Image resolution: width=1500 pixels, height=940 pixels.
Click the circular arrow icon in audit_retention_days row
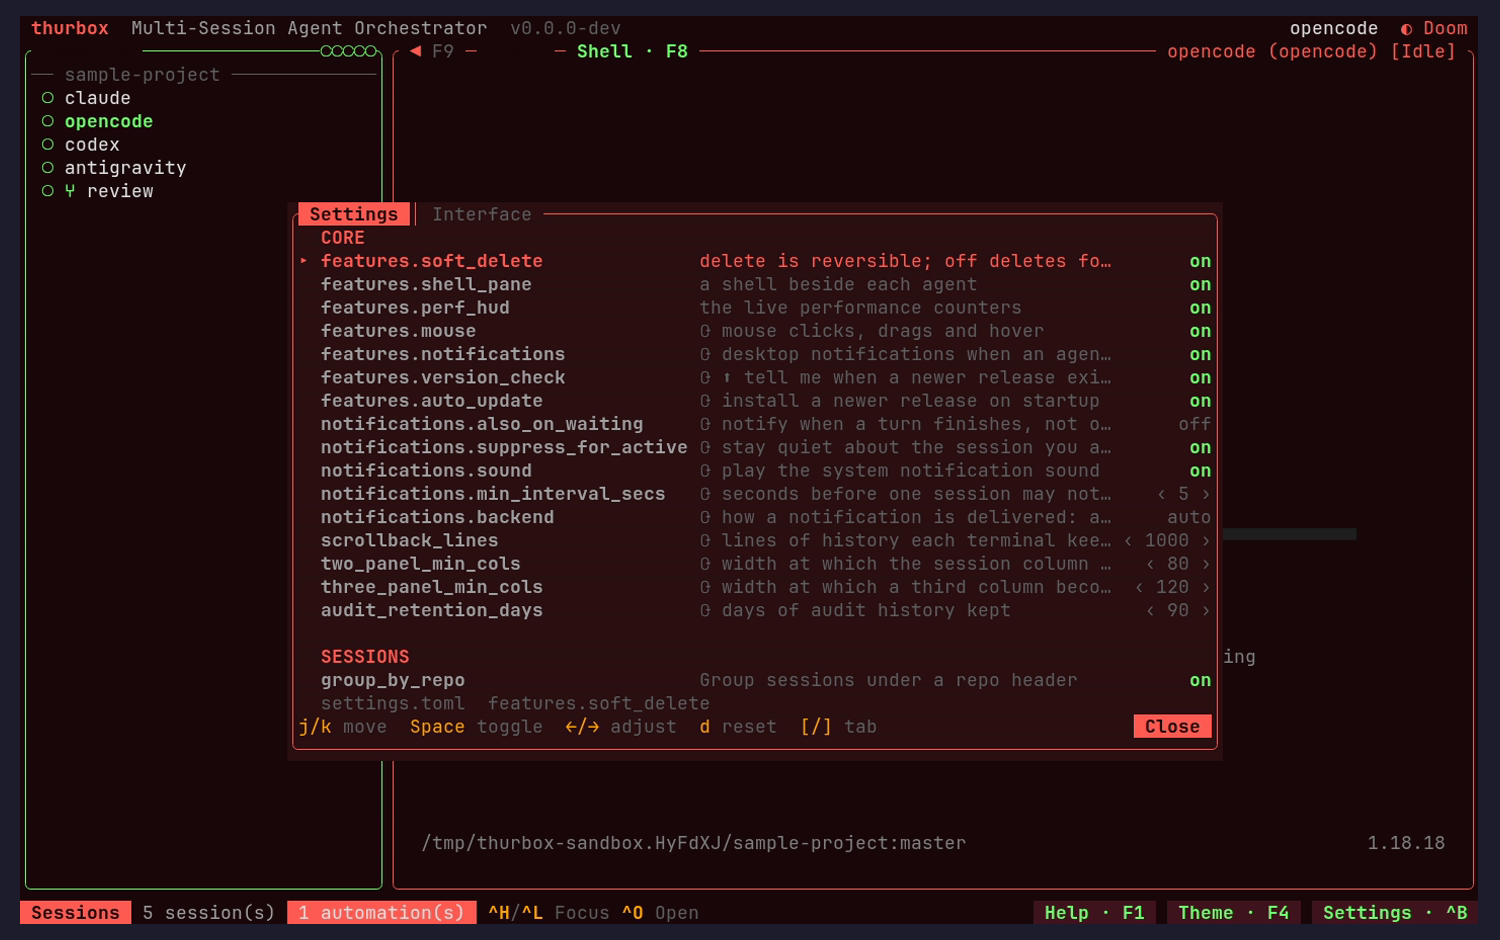[x=705, y=610]
